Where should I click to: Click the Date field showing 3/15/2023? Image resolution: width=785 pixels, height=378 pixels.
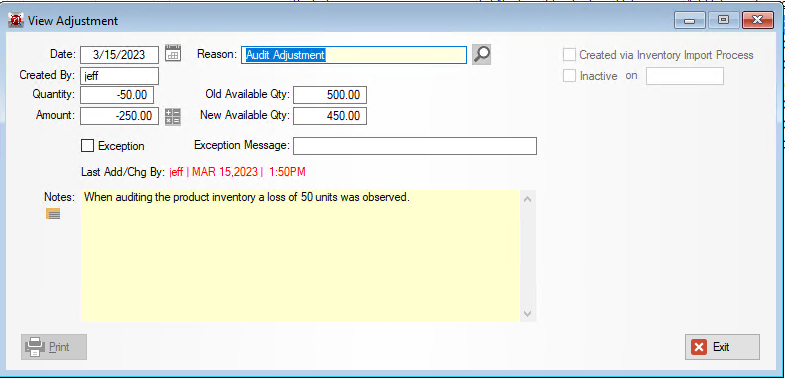point(120,55)
